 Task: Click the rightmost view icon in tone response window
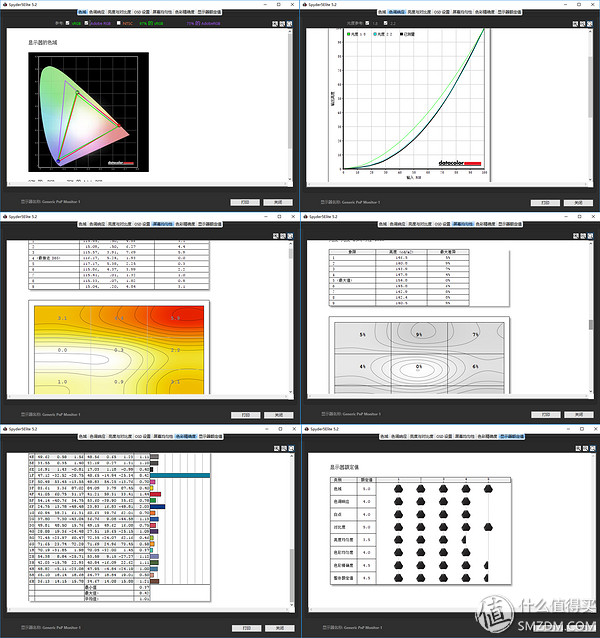click(x=590, y=24)
